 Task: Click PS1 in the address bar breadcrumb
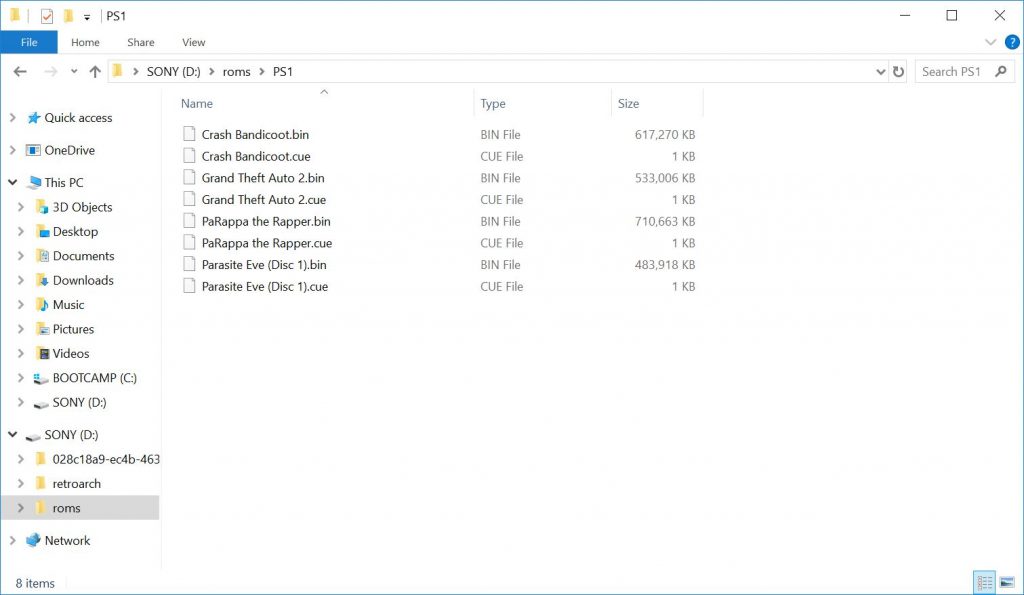point(283,72)
